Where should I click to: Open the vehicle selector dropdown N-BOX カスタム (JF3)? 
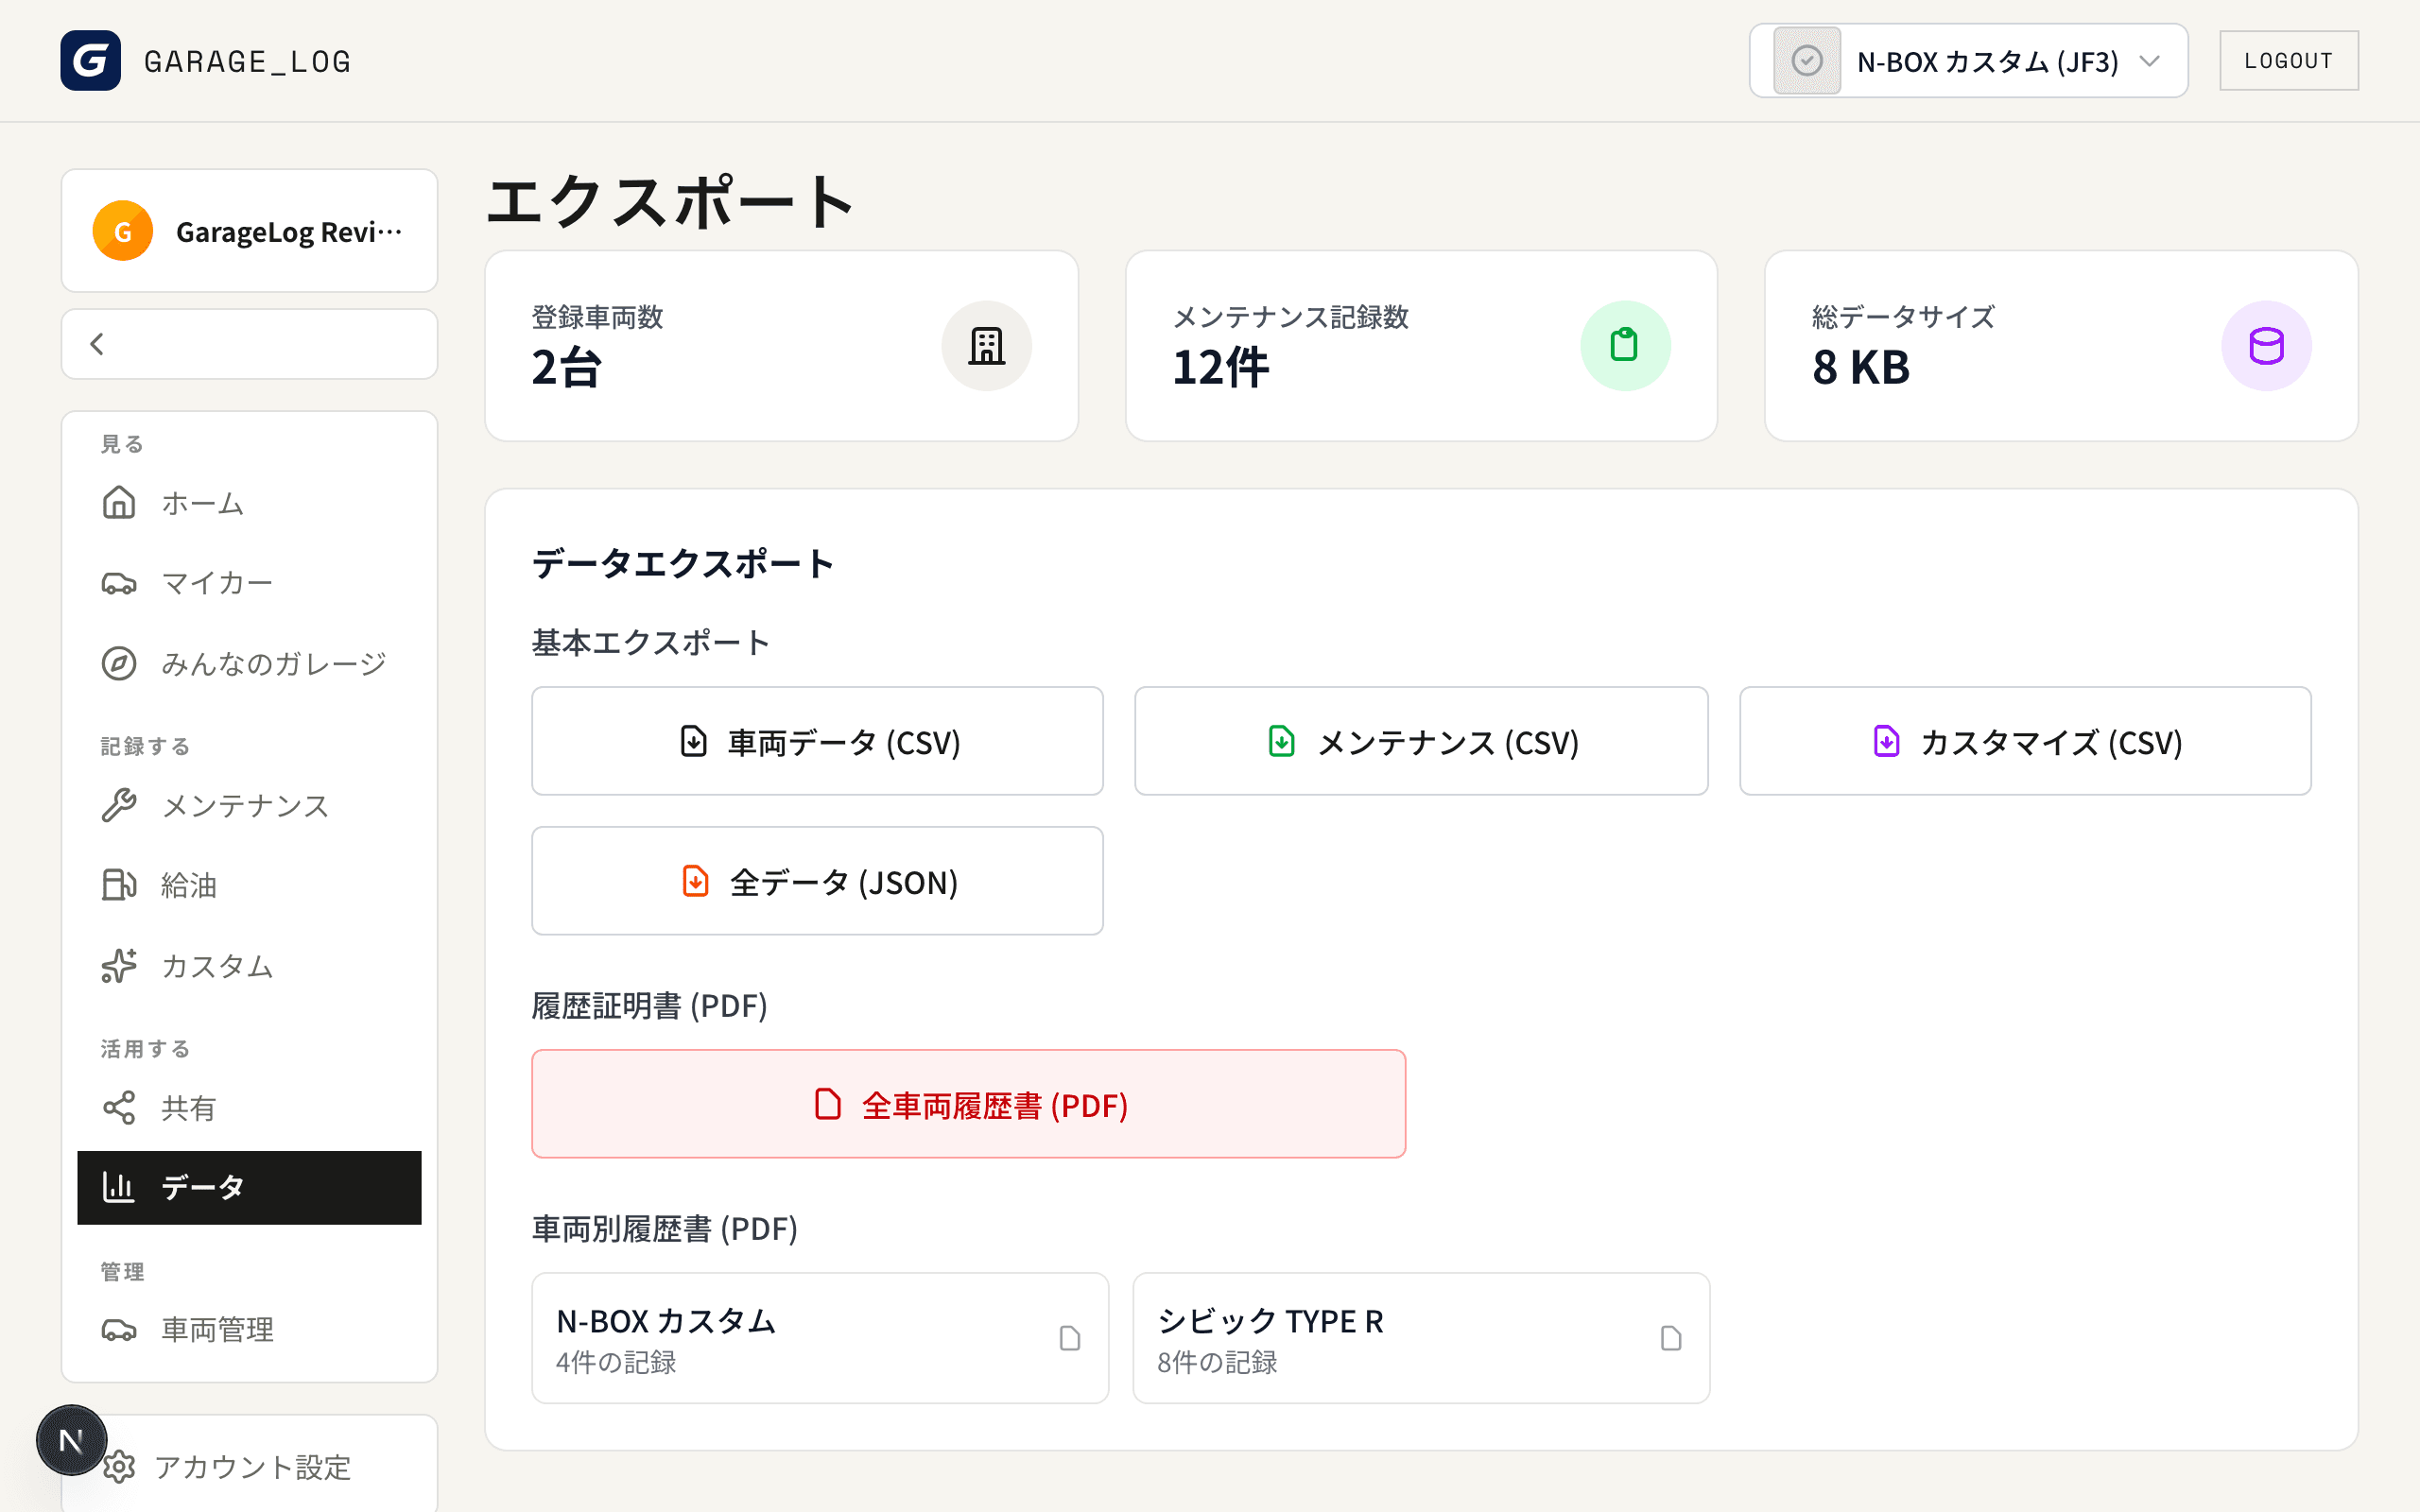point(1968,61)
